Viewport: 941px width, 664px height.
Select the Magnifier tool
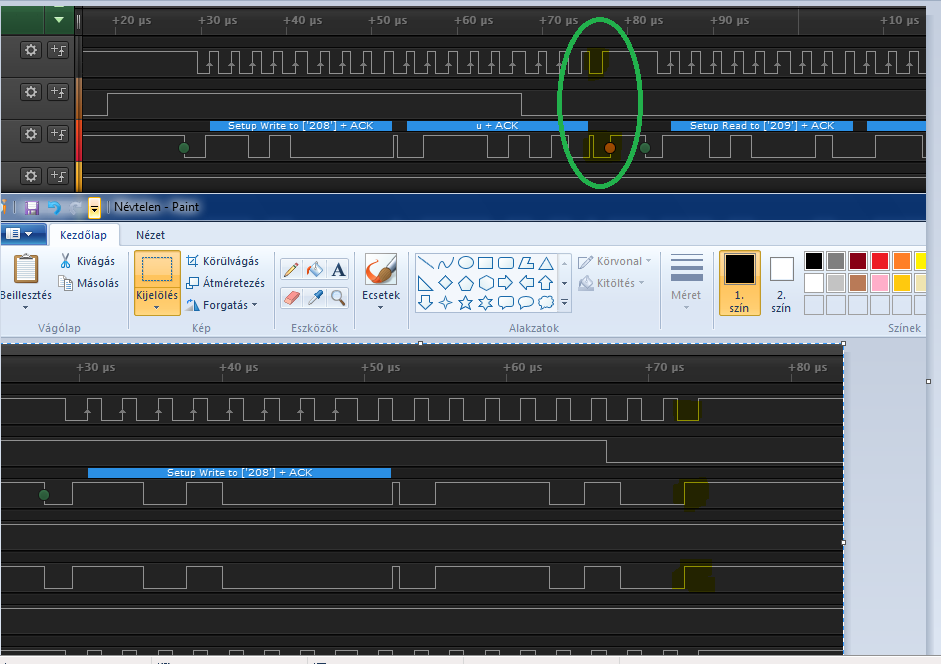tap(338, 297)
